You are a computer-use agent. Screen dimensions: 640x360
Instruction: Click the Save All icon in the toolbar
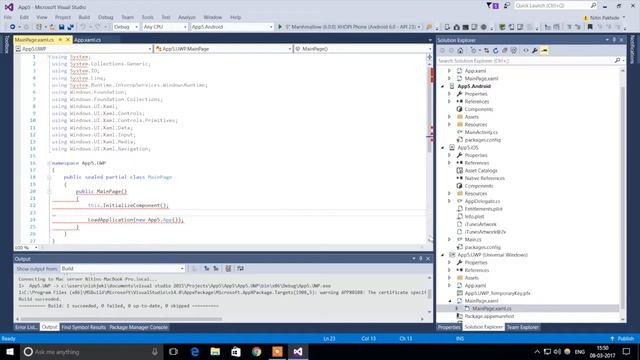pos(70,27)
